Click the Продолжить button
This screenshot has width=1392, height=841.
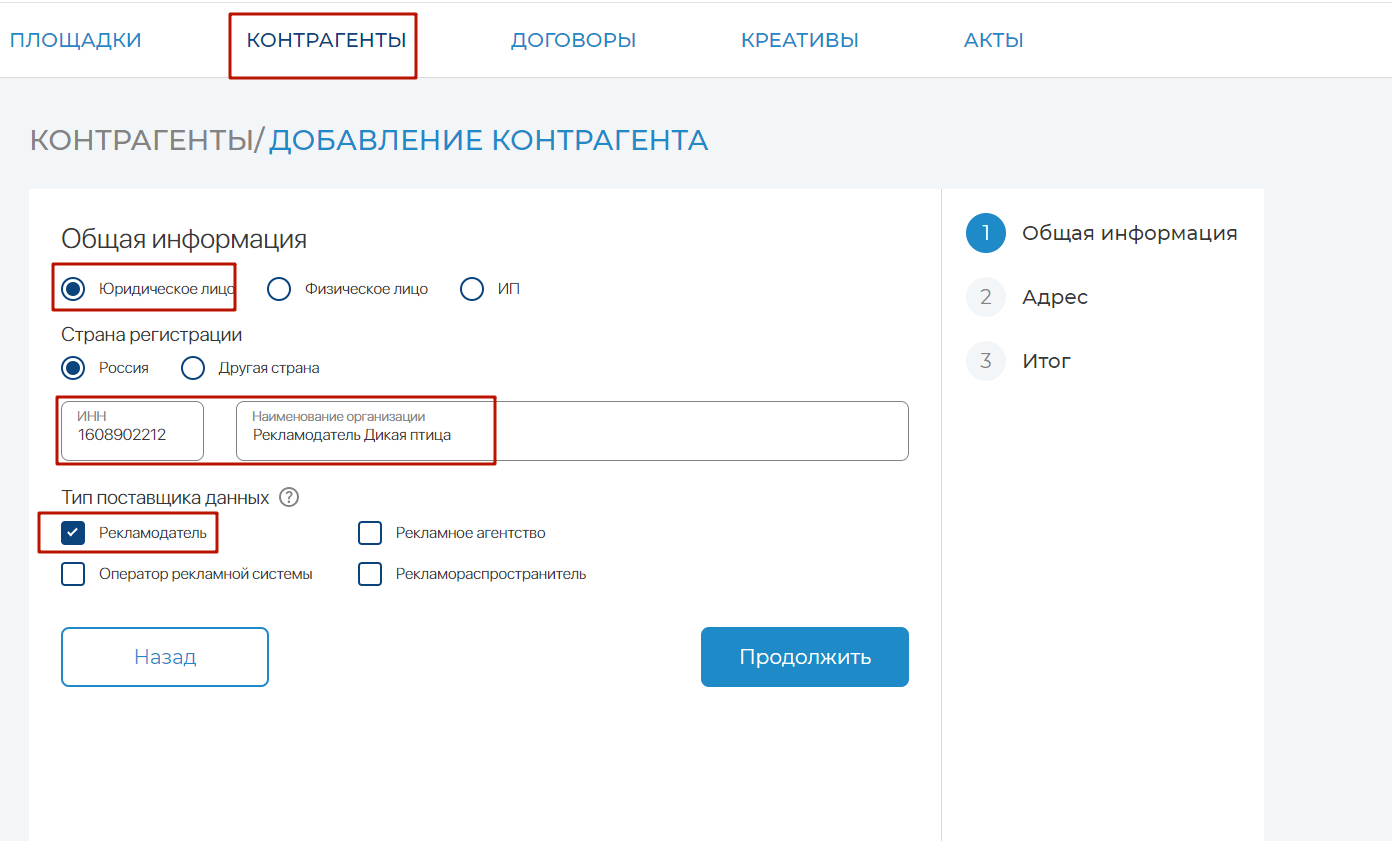[805, 657]
